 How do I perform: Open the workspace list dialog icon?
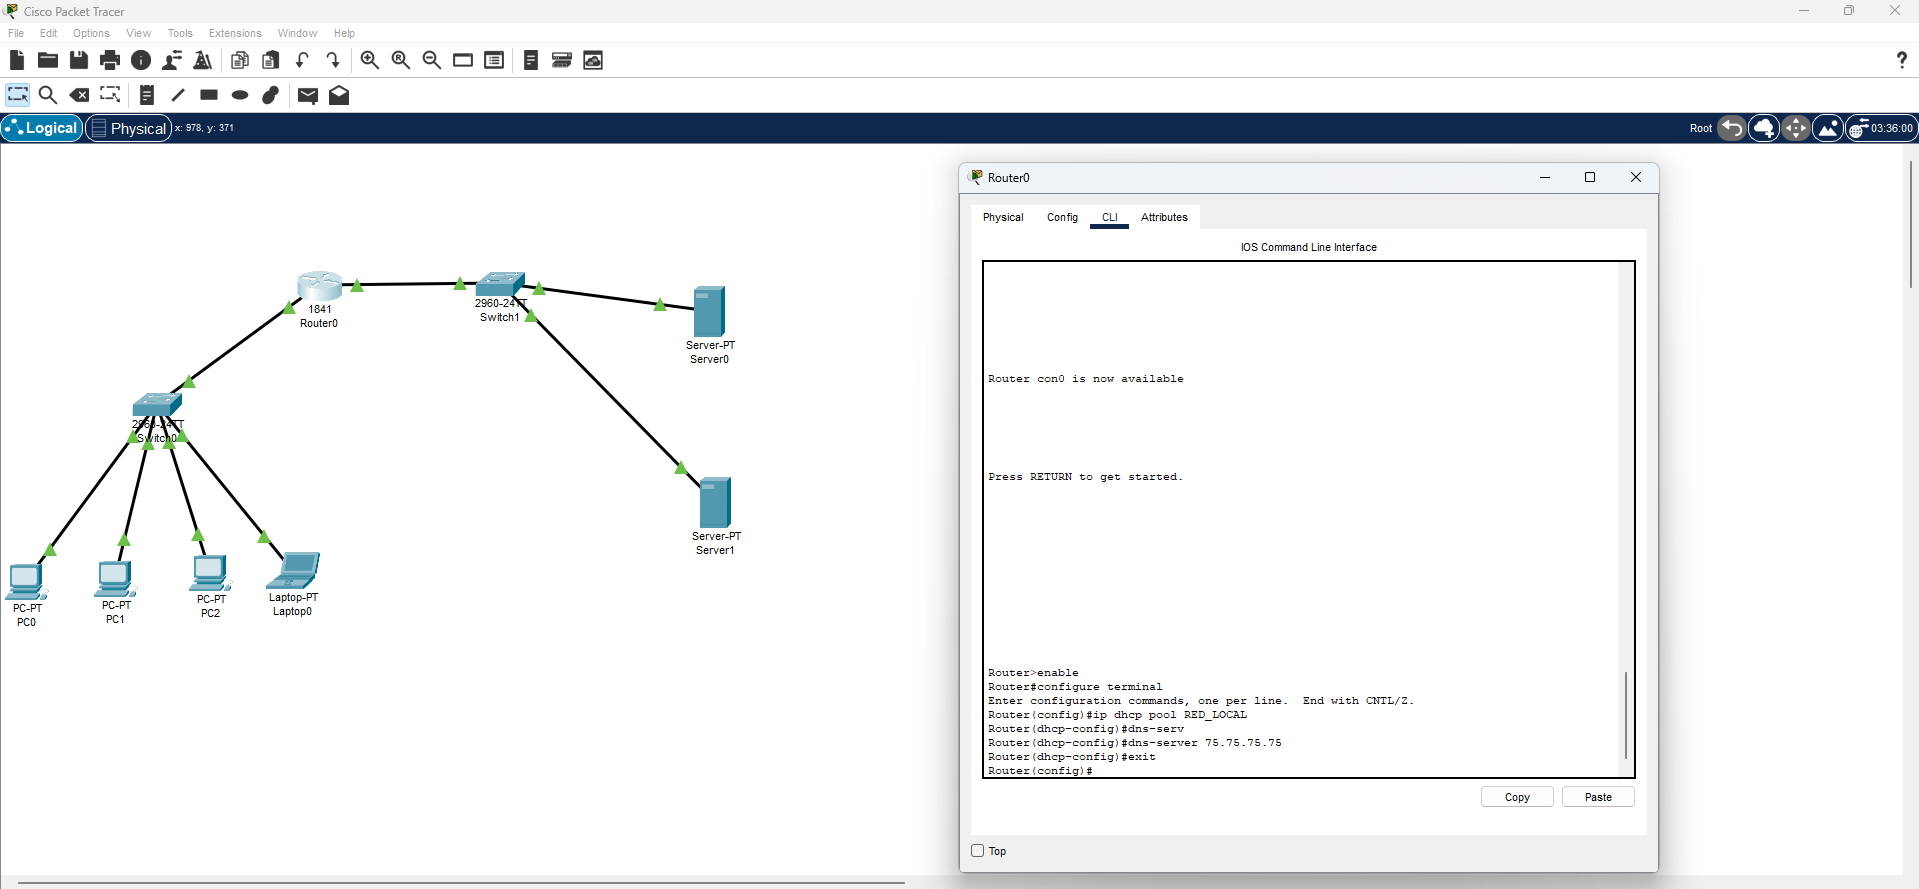[x=494, y=60]
